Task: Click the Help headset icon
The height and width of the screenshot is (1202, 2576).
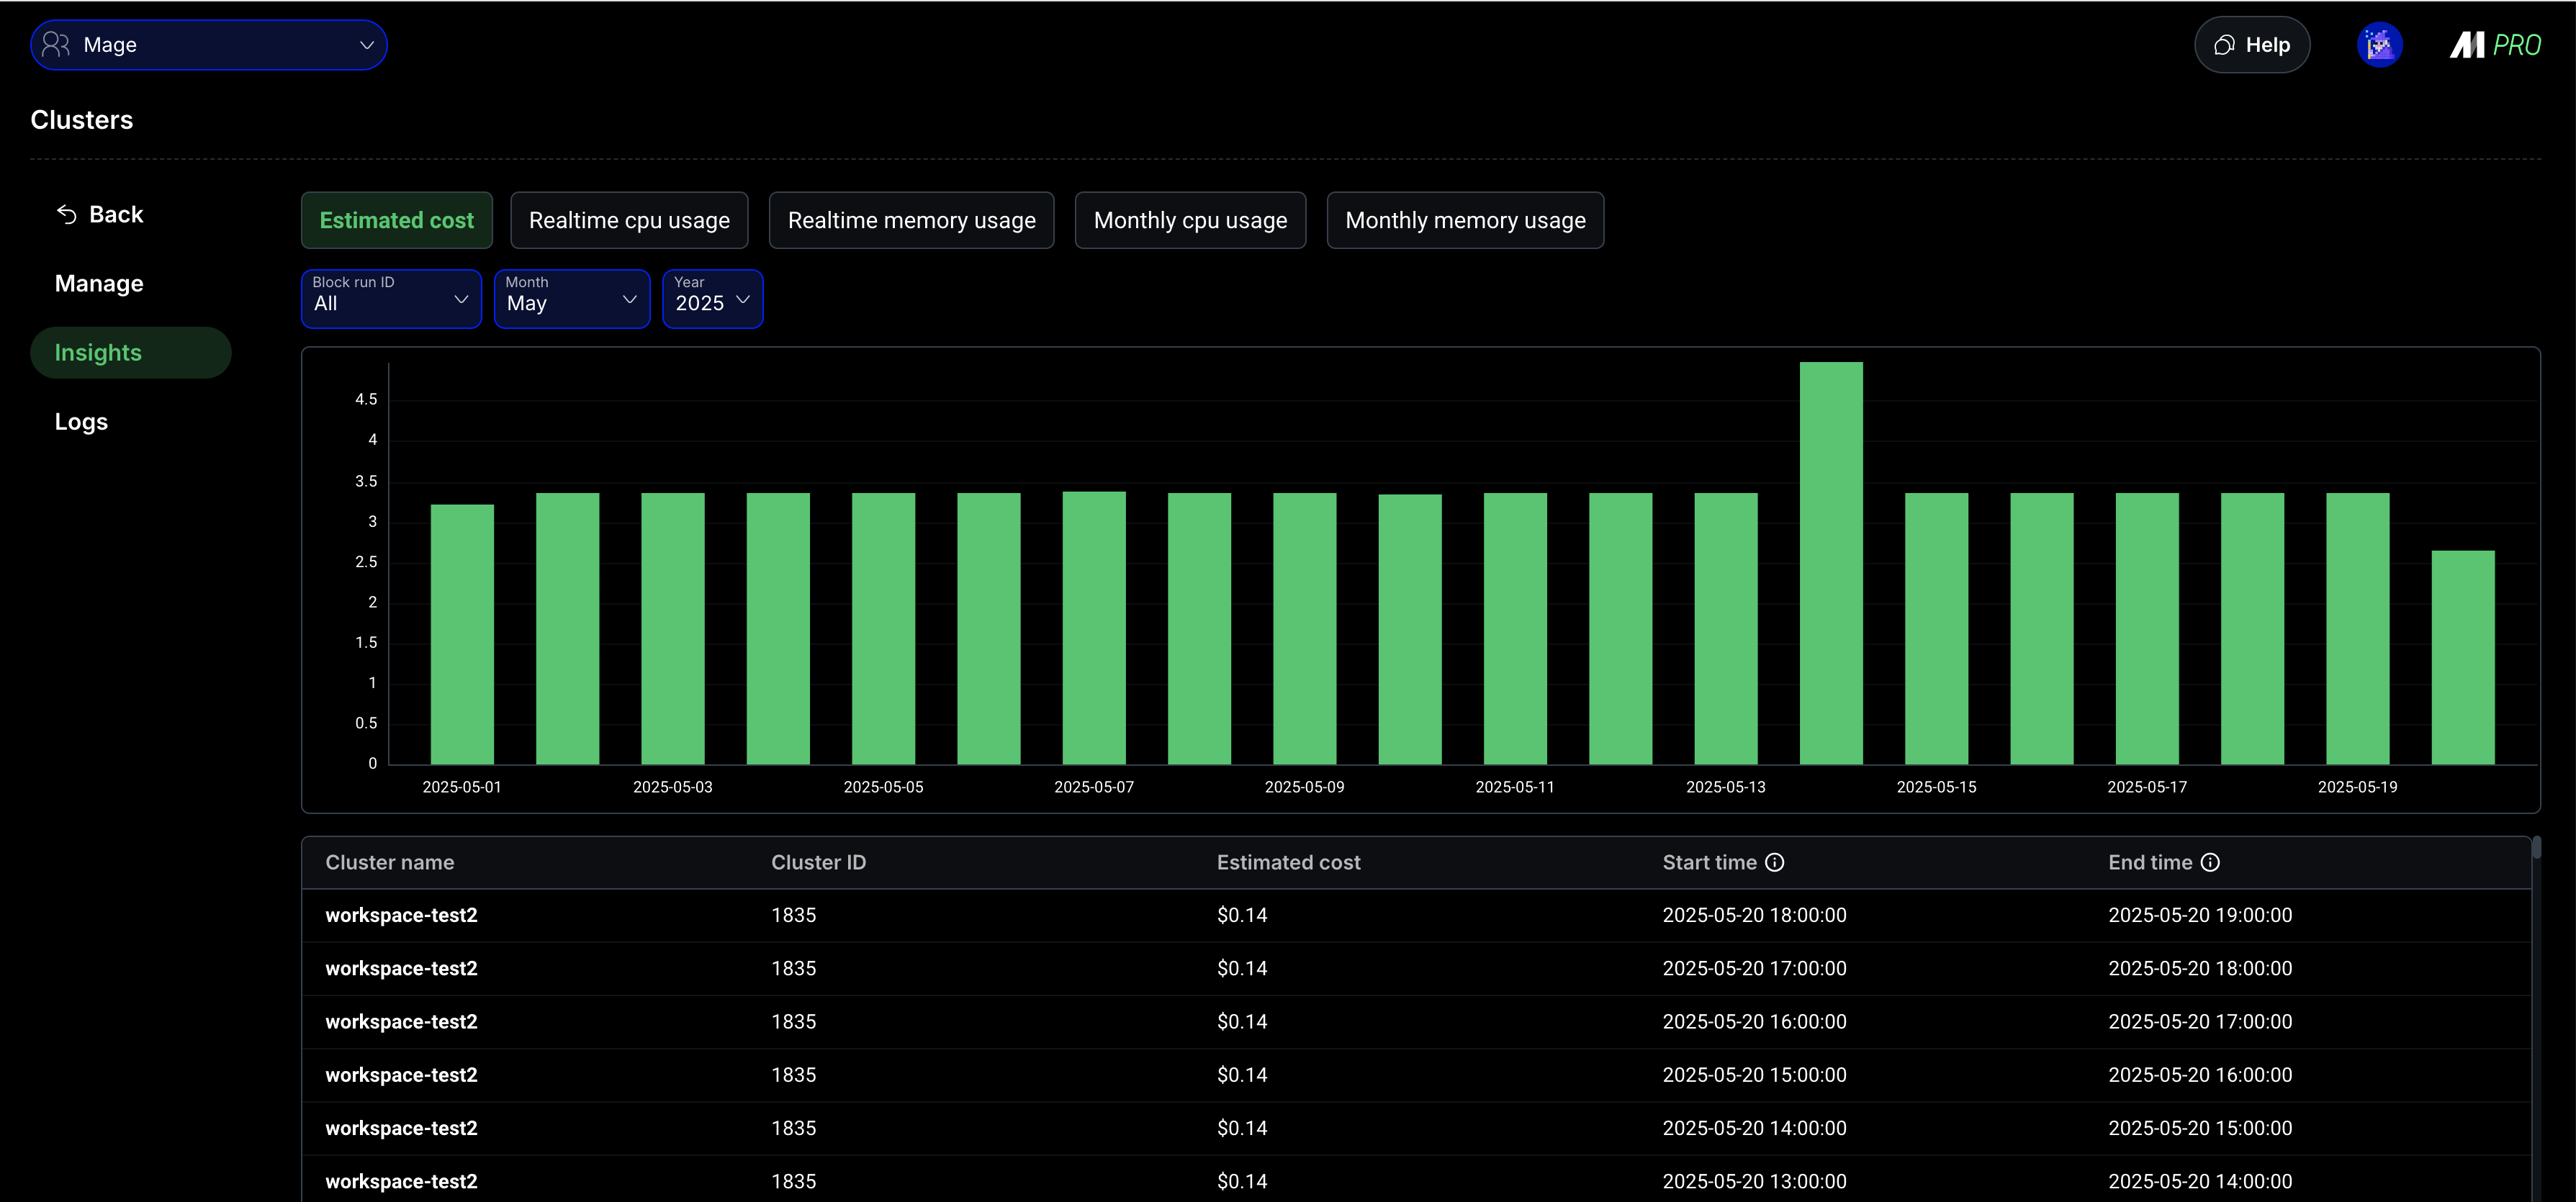Action: [2224, 45]
